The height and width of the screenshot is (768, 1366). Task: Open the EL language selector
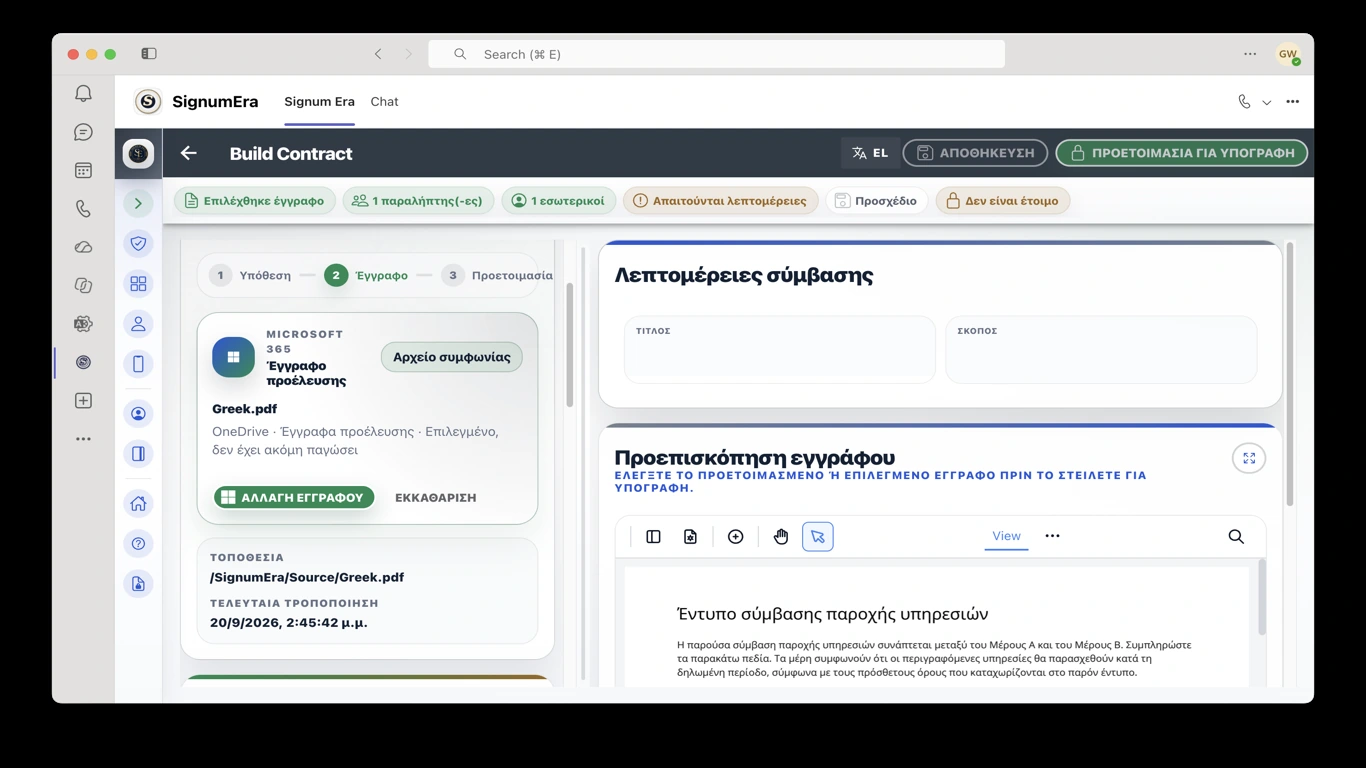(870, 153)
